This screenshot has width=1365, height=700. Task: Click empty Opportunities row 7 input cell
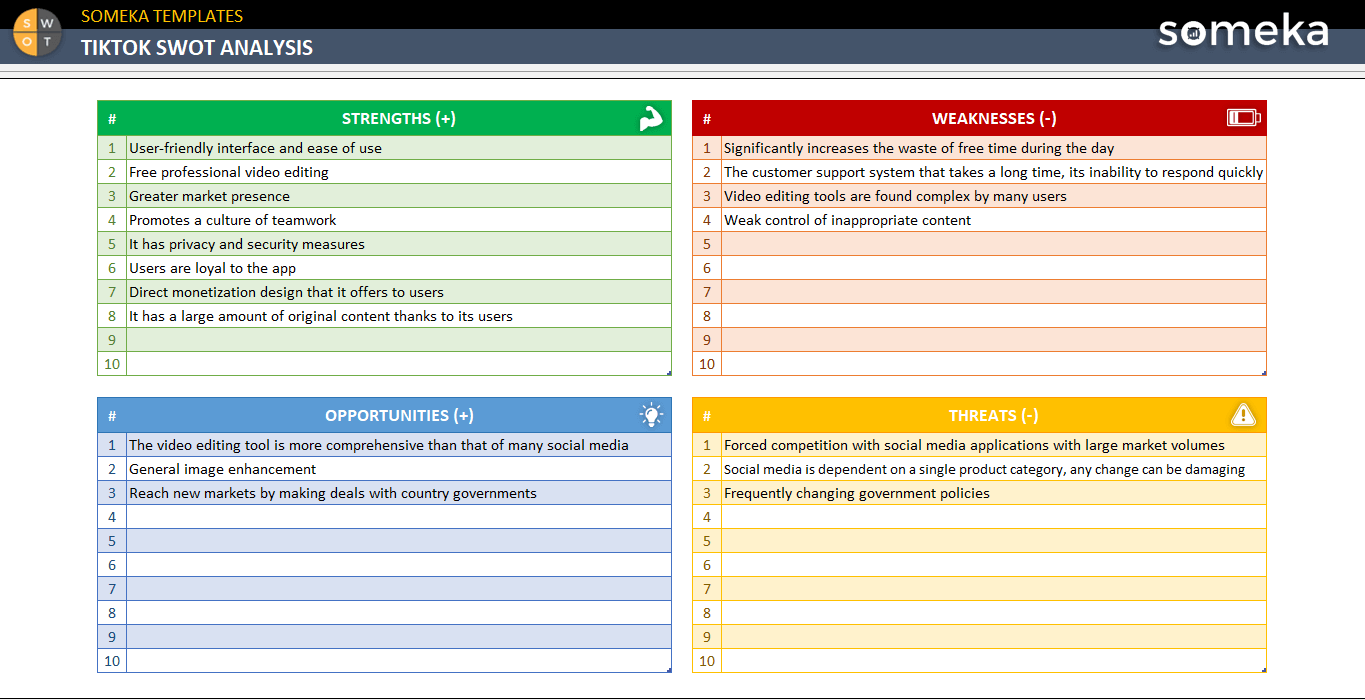399,589
